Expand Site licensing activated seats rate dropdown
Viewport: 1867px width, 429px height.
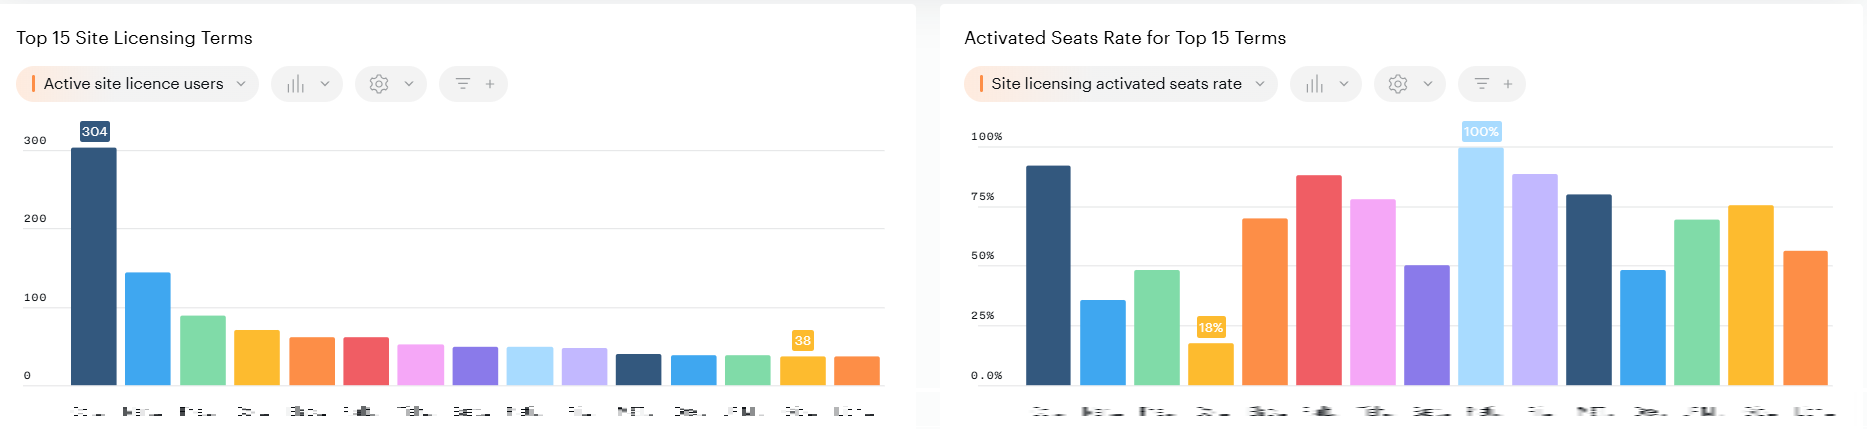coord(1260,84)
